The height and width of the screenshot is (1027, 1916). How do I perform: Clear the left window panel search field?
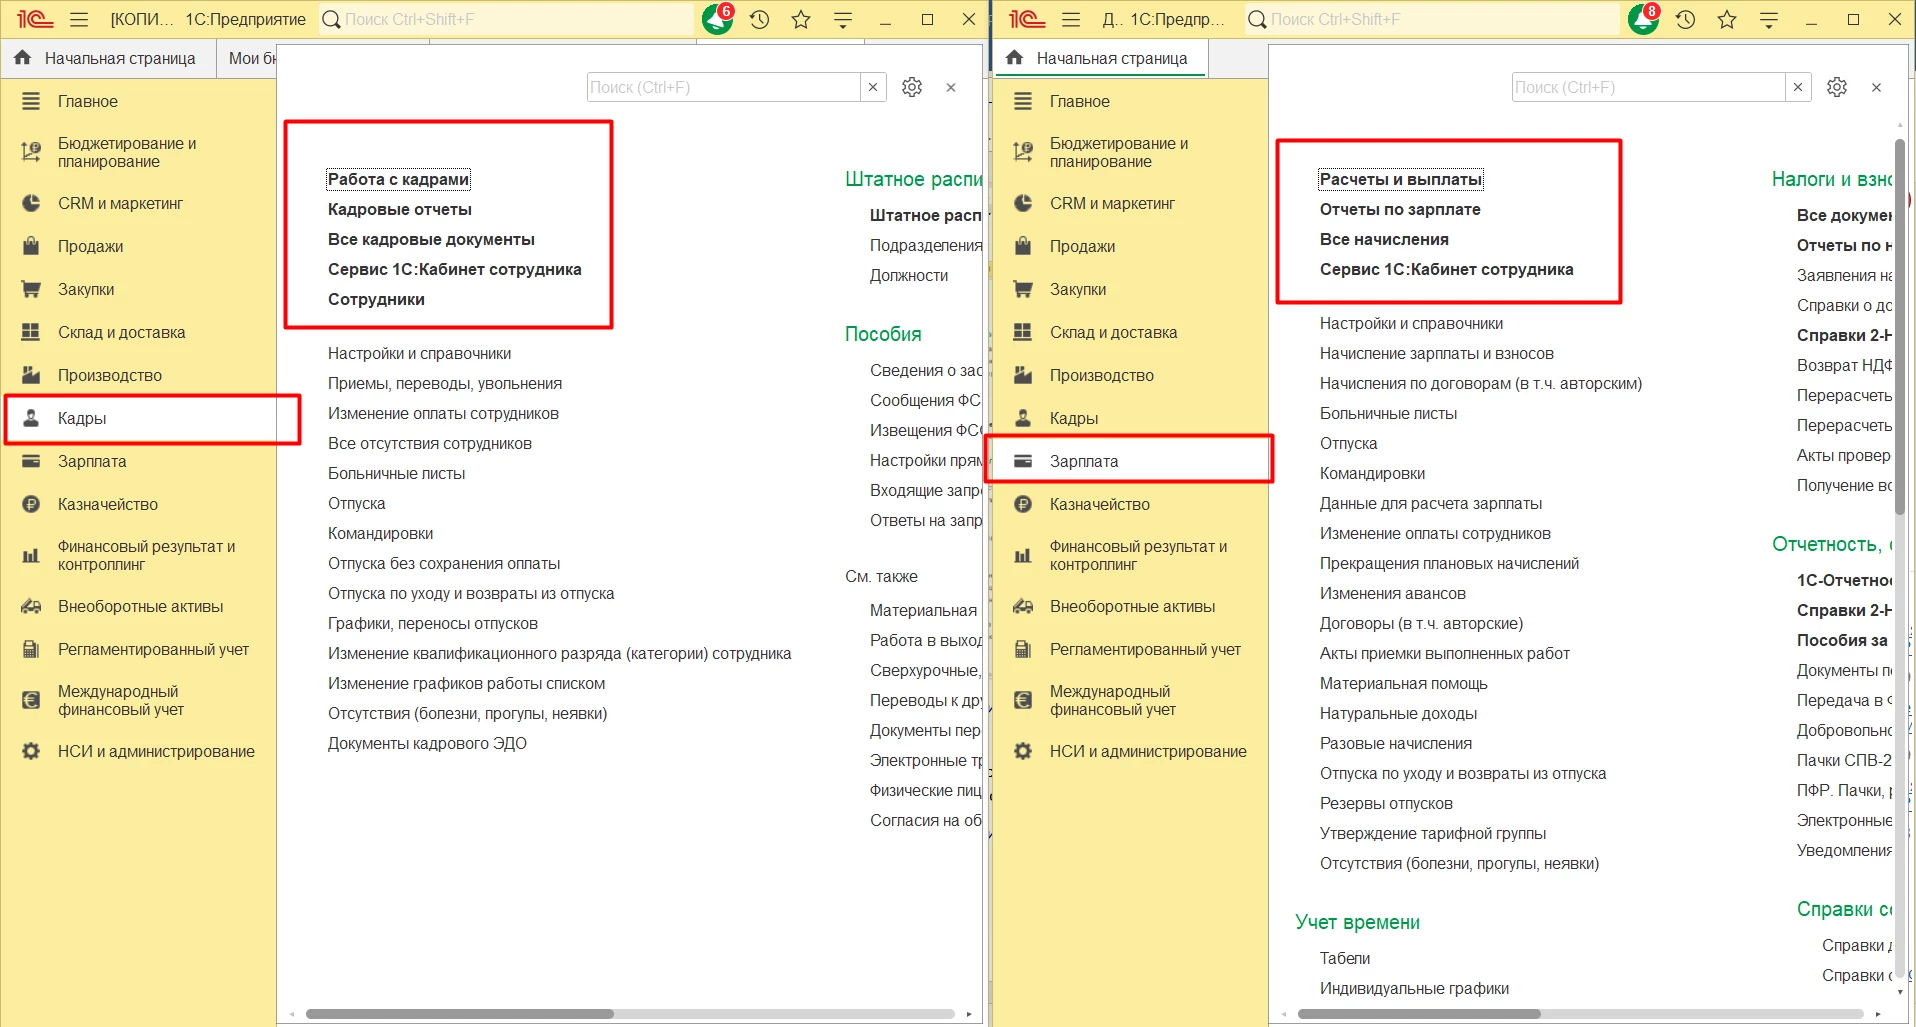(x=873, y=87)
